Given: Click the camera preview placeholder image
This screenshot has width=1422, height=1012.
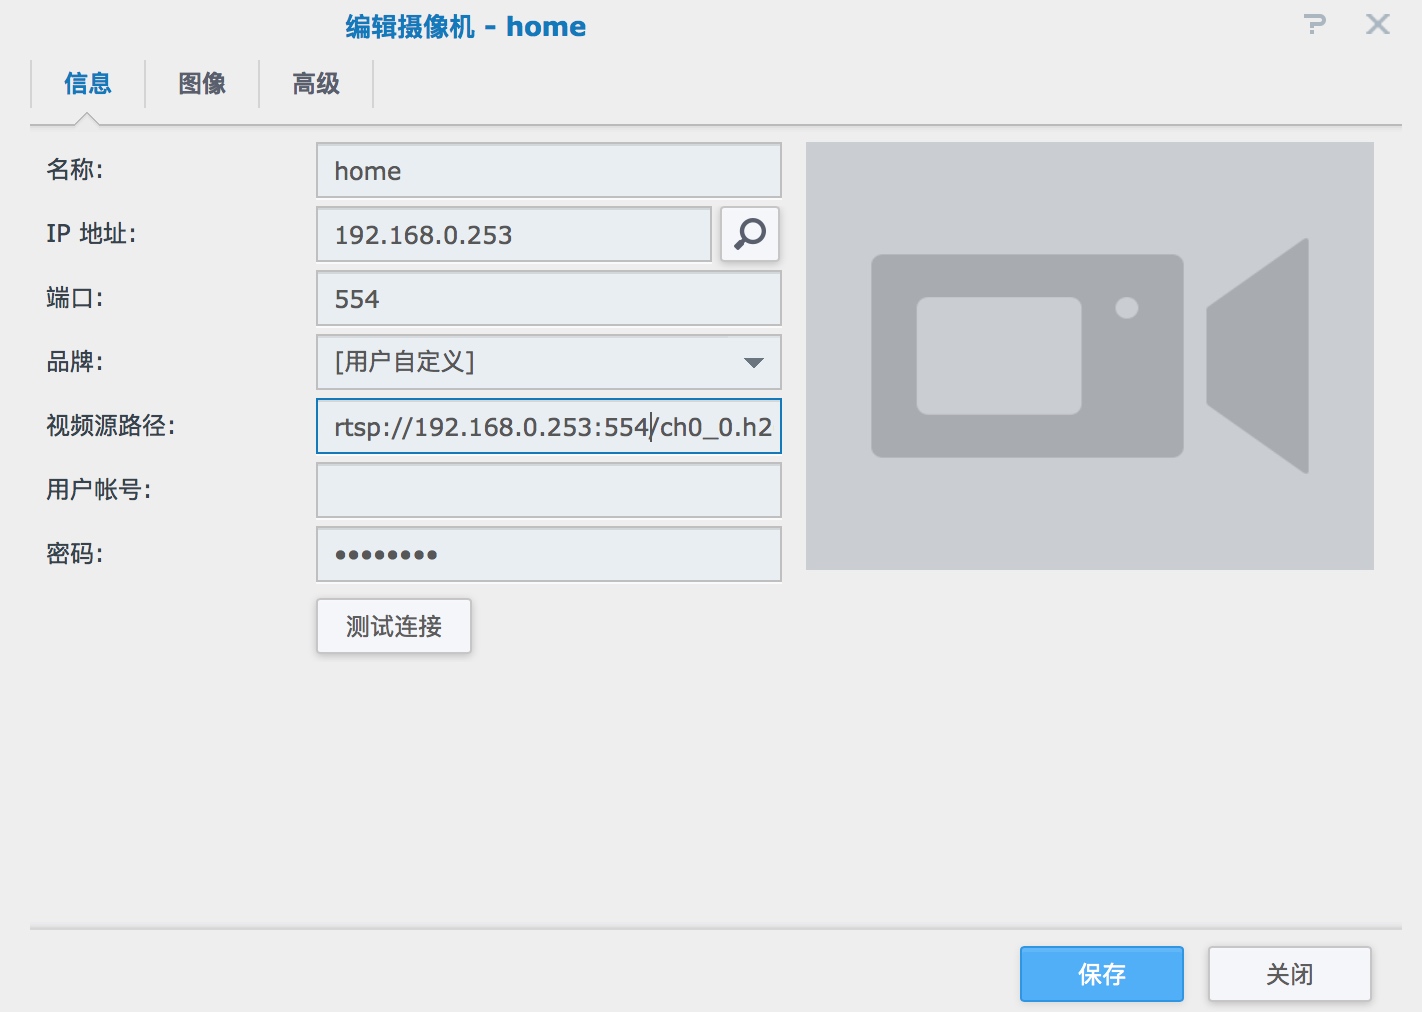Looking at the screenshot, I should (x=1090, y=356).
